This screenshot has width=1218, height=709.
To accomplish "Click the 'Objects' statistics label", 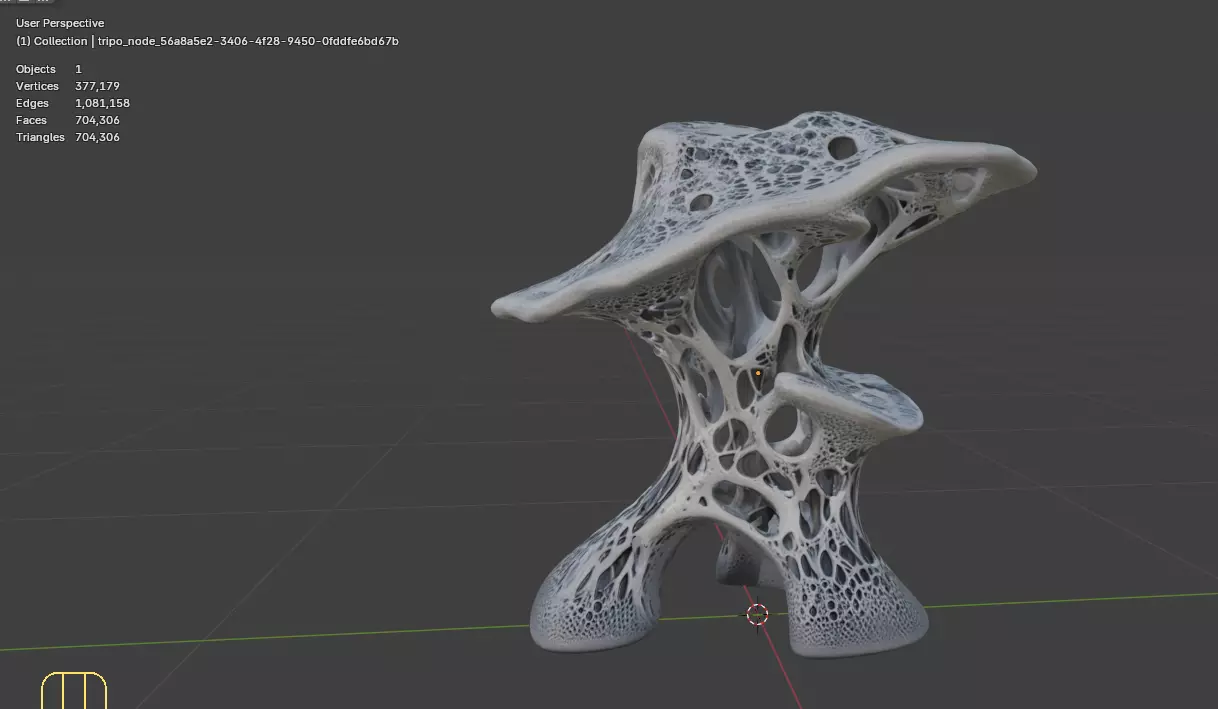I will [36, 69].
